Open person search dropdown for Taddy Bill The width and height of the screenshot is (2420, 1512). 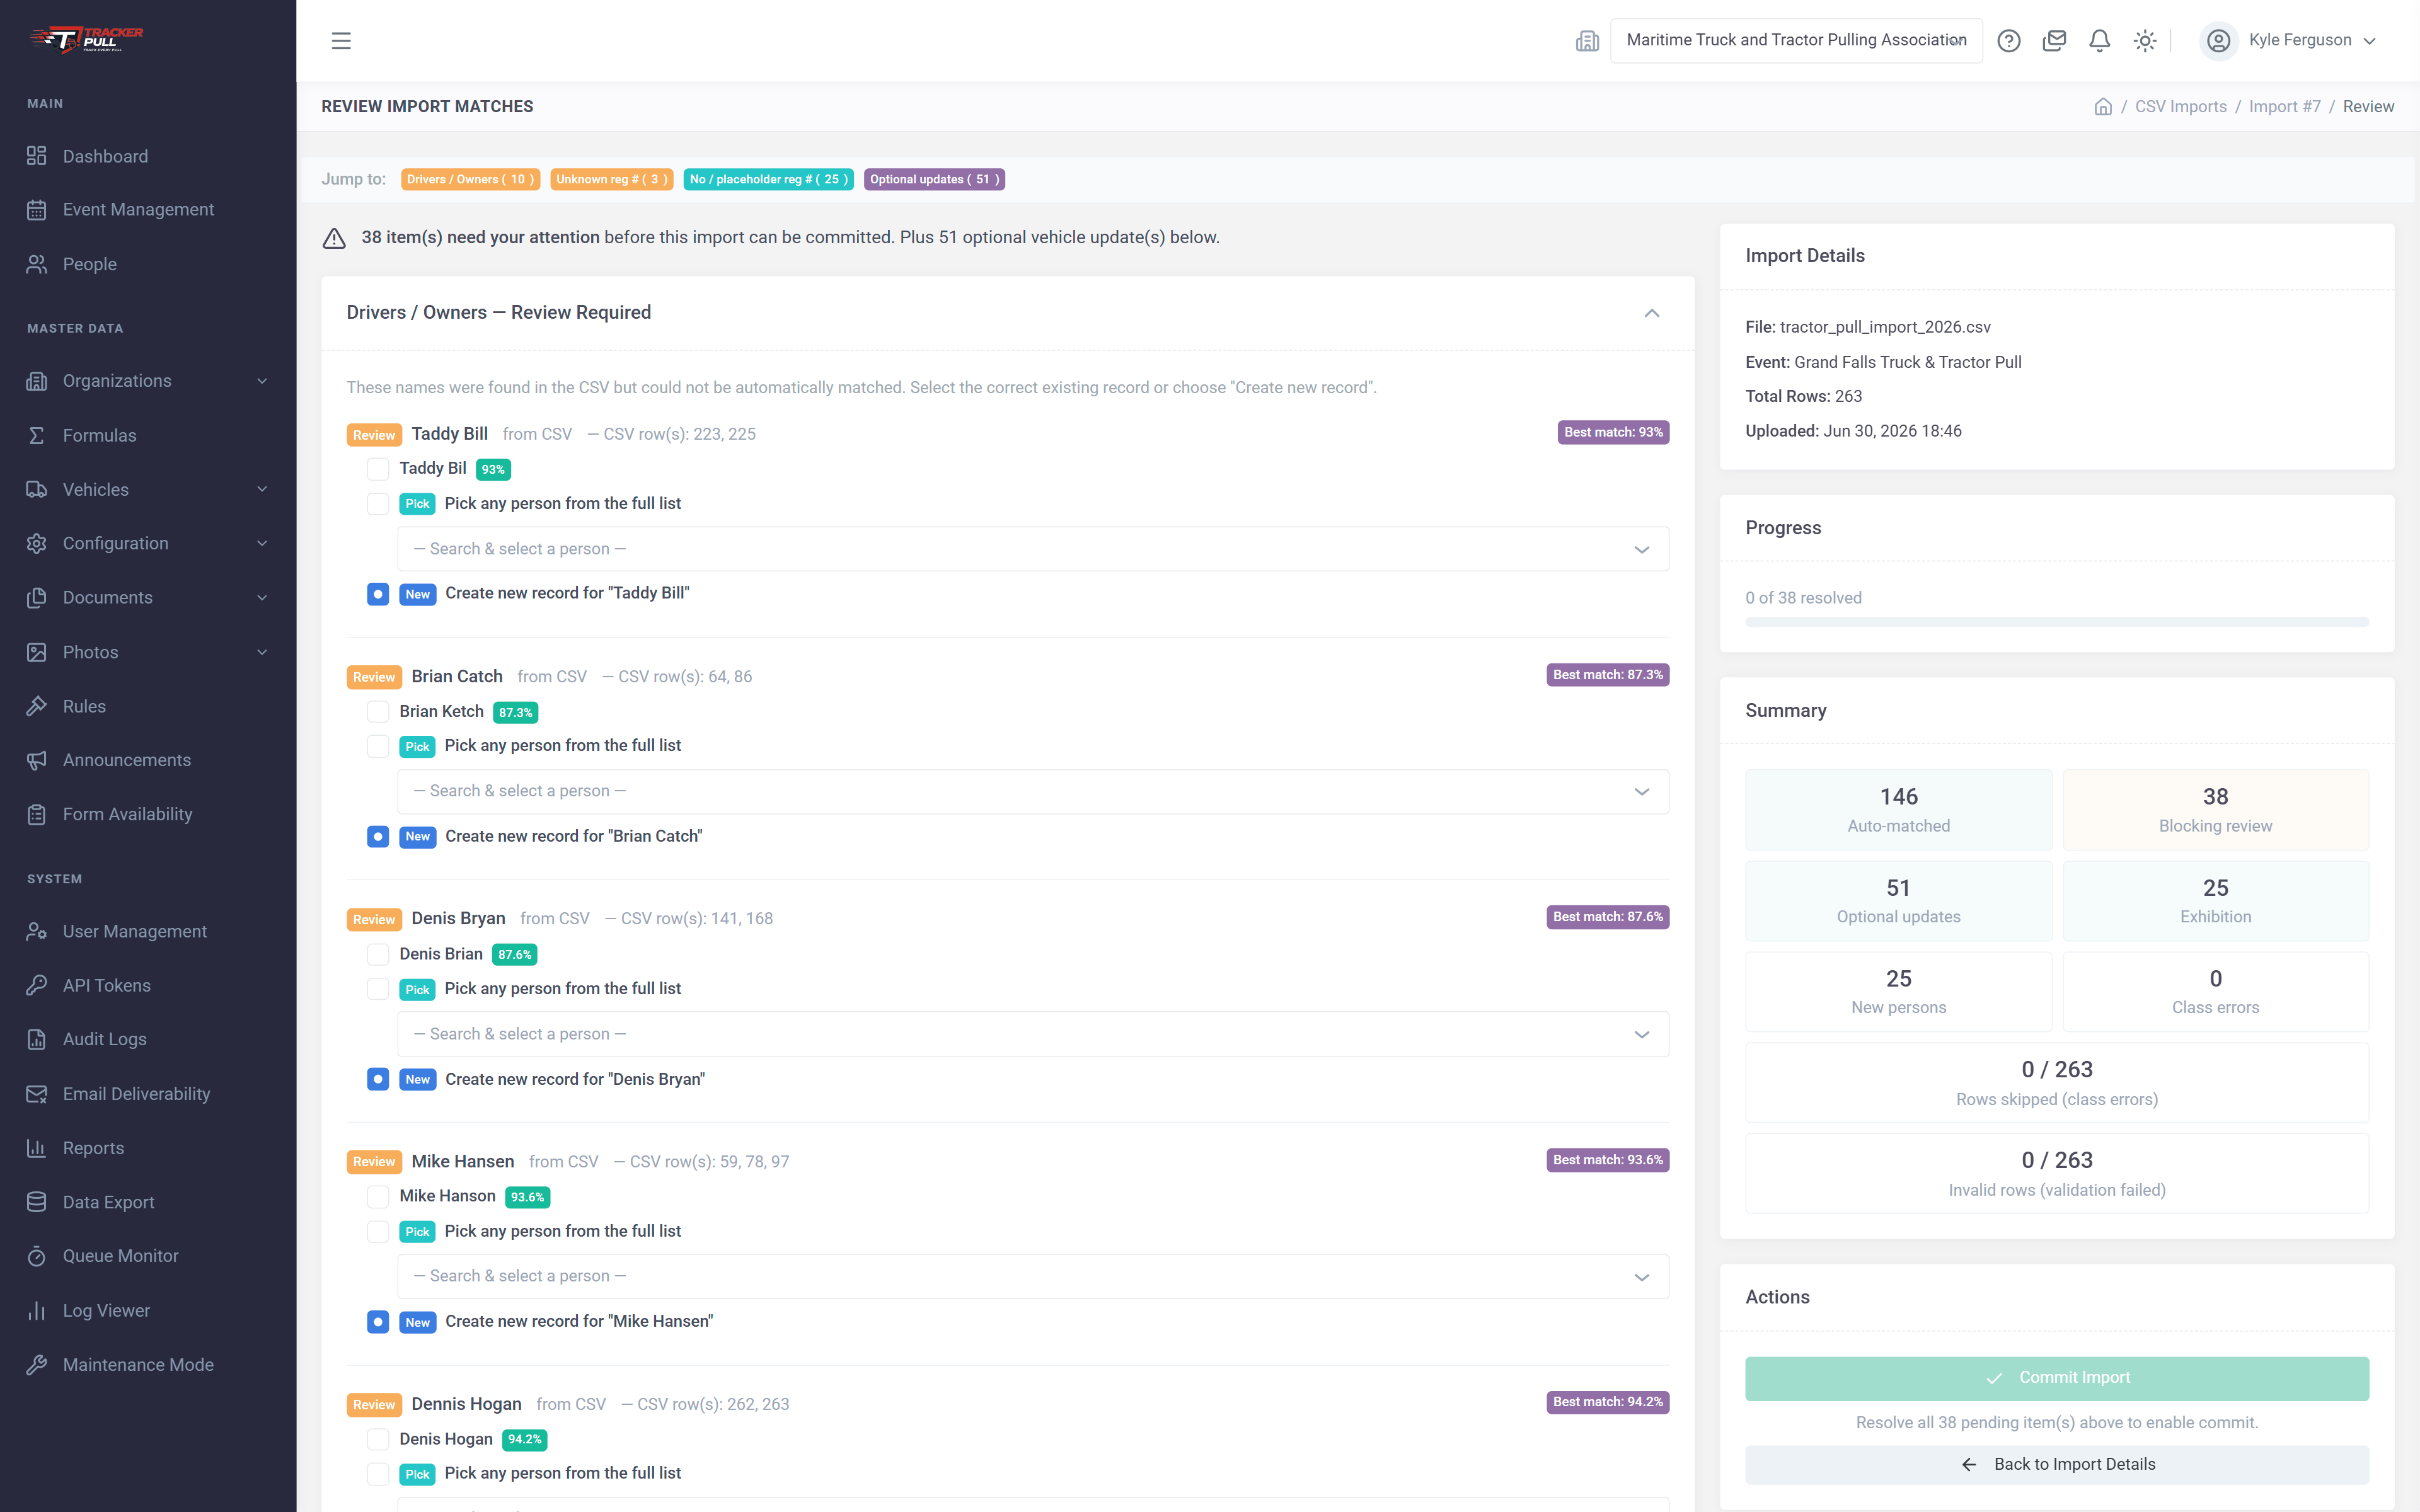click(x=1033, y=549)
